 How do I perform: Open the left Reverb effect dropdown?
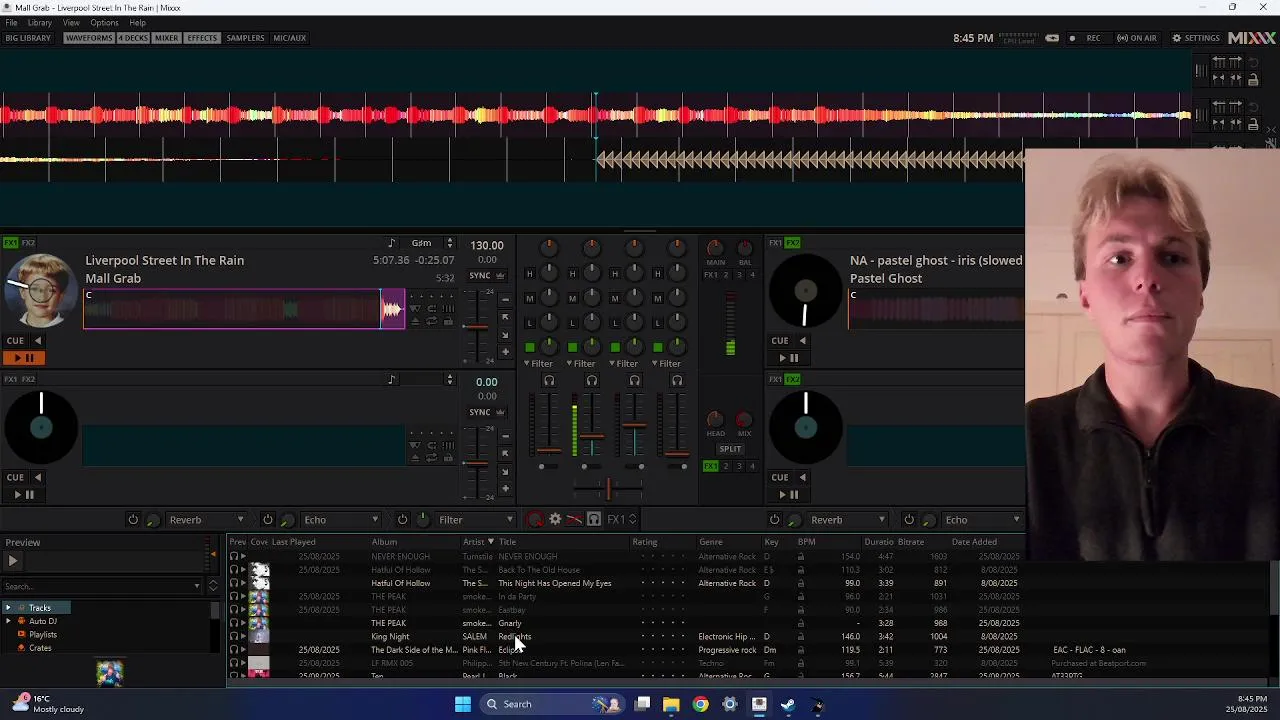tap(205, 520)
